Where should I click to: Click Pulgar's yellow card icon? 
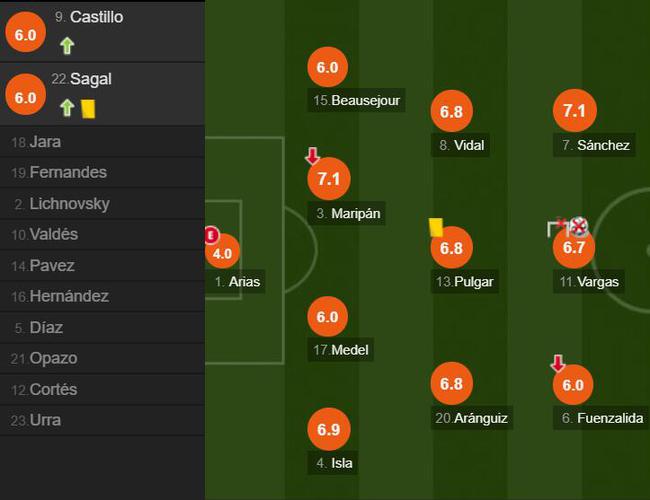pos(436,228)
